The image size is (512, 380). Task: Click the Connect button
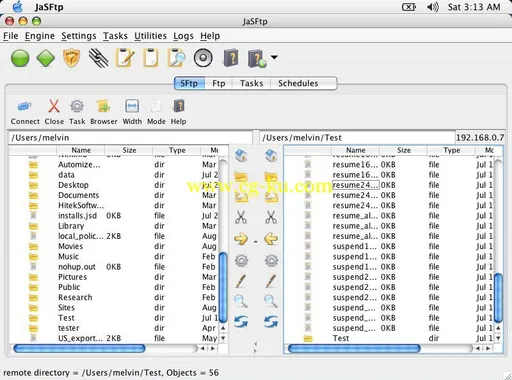click(25, 112)
